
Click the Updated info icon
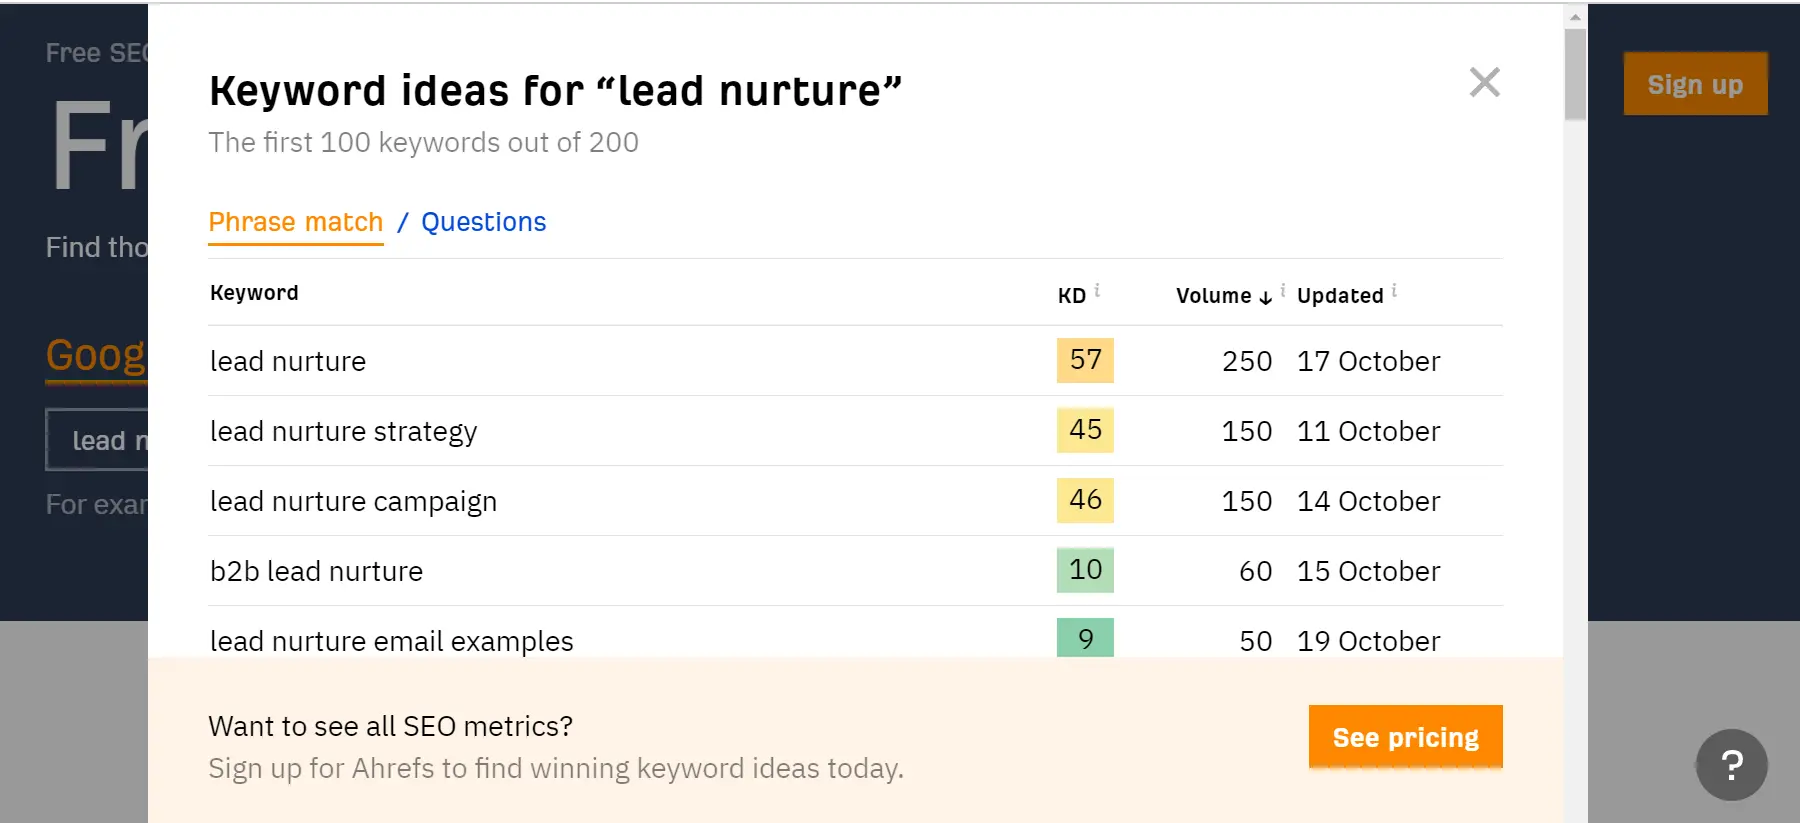[x=1394, y=290]
